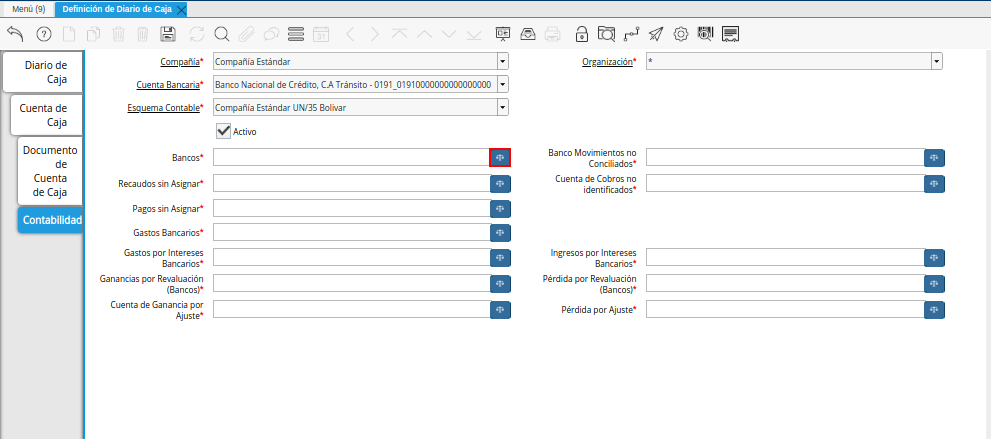Expand the Esquema Contable dropdown
Screen dimensions: 991x439
tap(502, 107)
